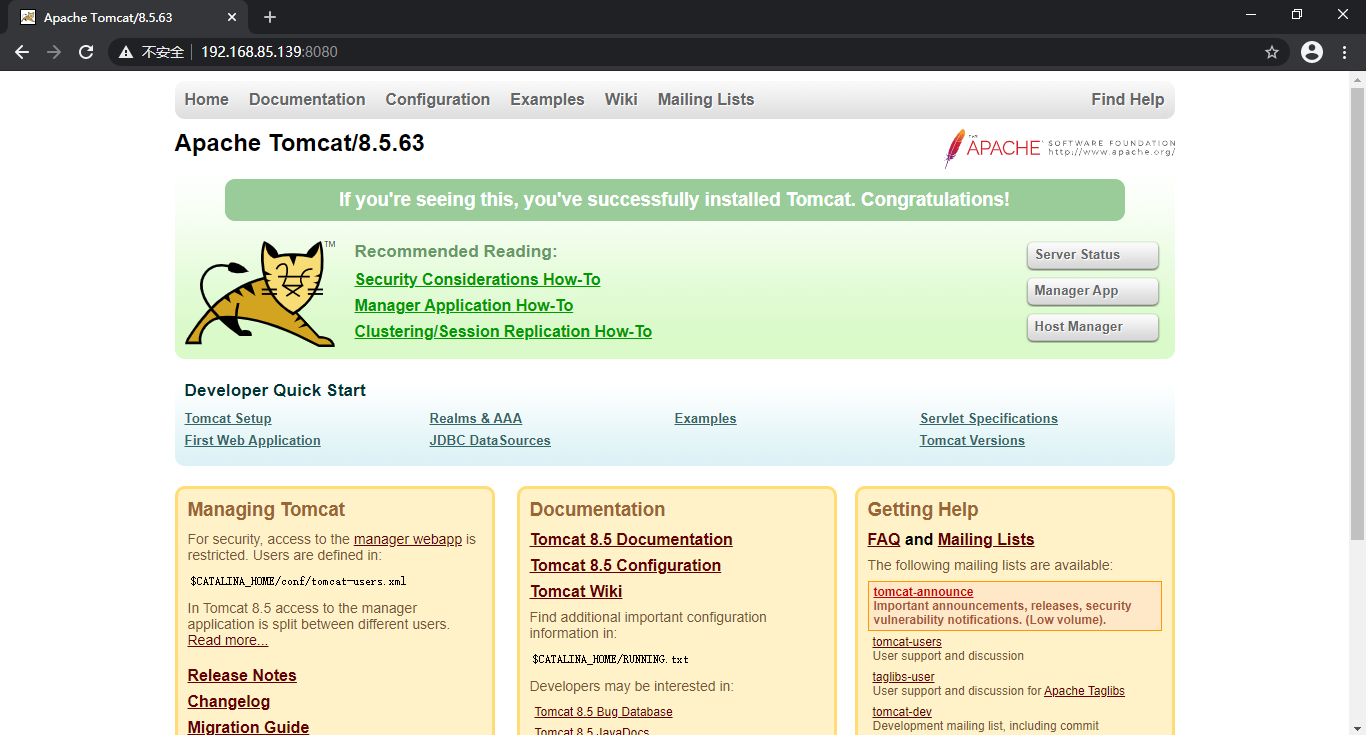1366x735 pixels.
Task: Open the Documentation nav item
Action: click(x=307, y=99)
